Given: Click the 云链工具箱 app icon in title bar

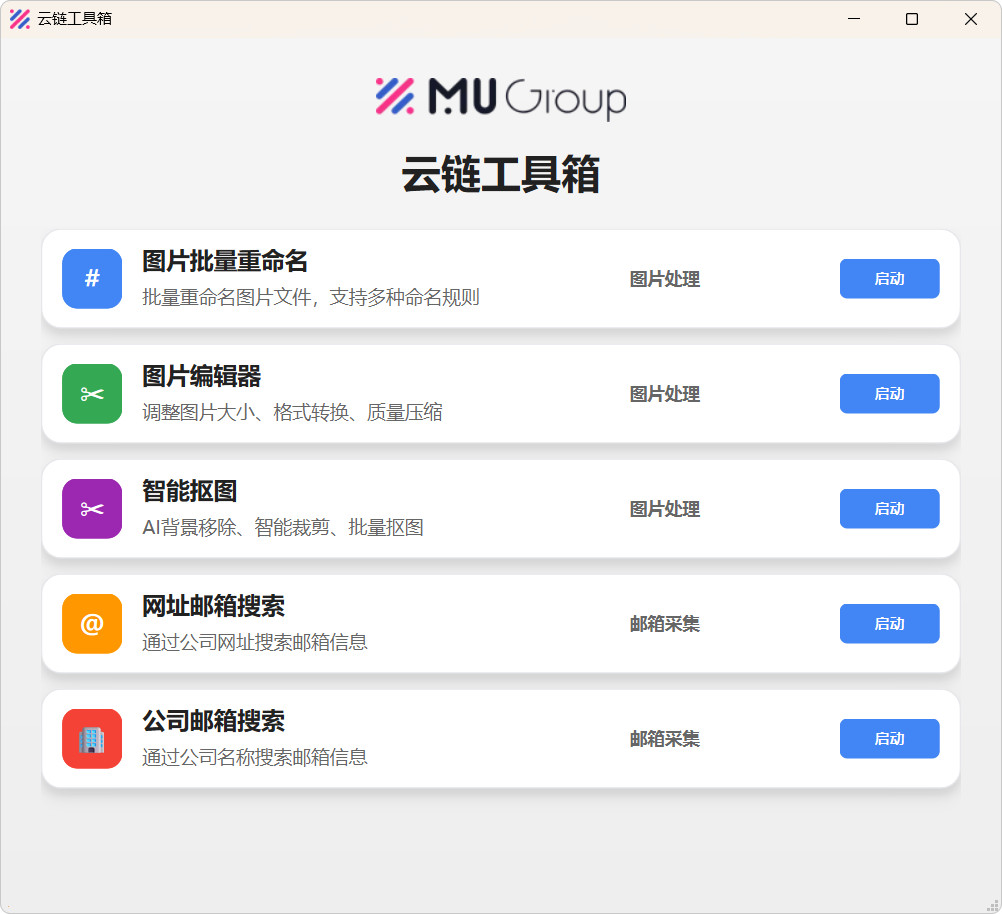Looking at the screenshot, I should point(19,19).
